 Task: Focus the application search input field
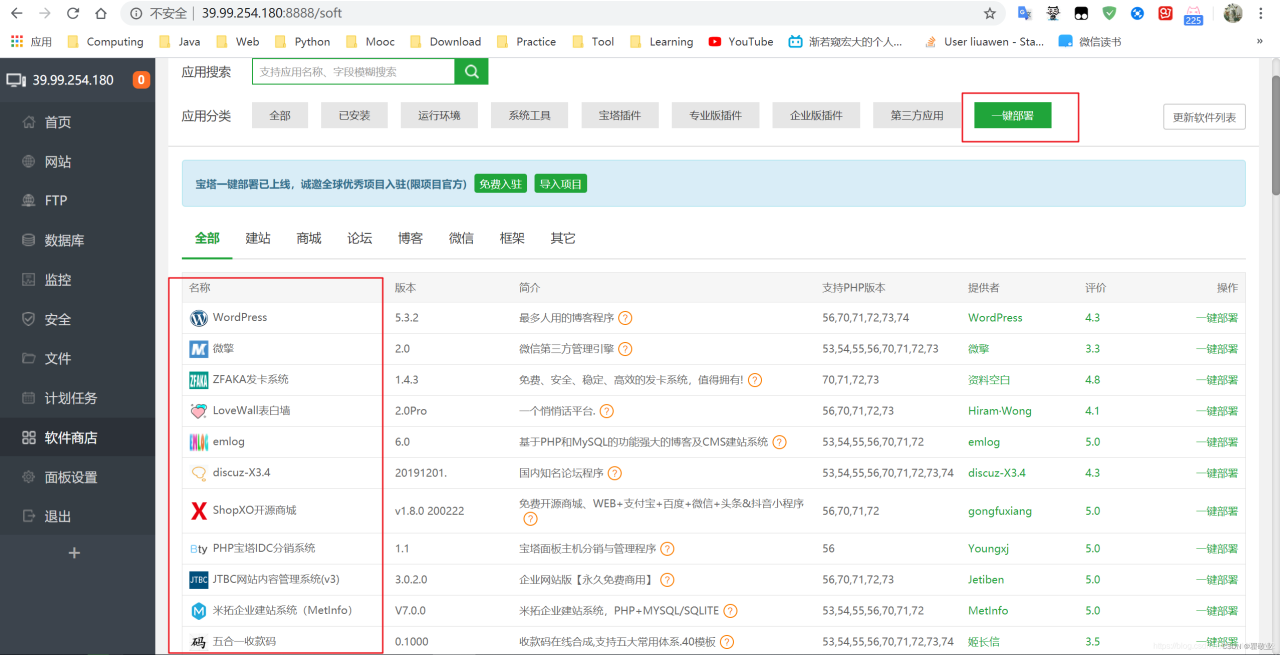point(353,72)
